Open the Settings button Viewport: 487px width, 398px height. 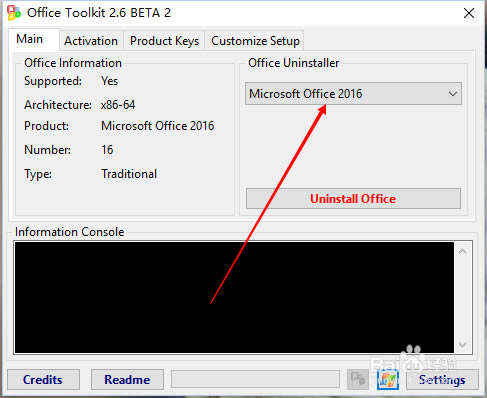click(x=442, y=380)
